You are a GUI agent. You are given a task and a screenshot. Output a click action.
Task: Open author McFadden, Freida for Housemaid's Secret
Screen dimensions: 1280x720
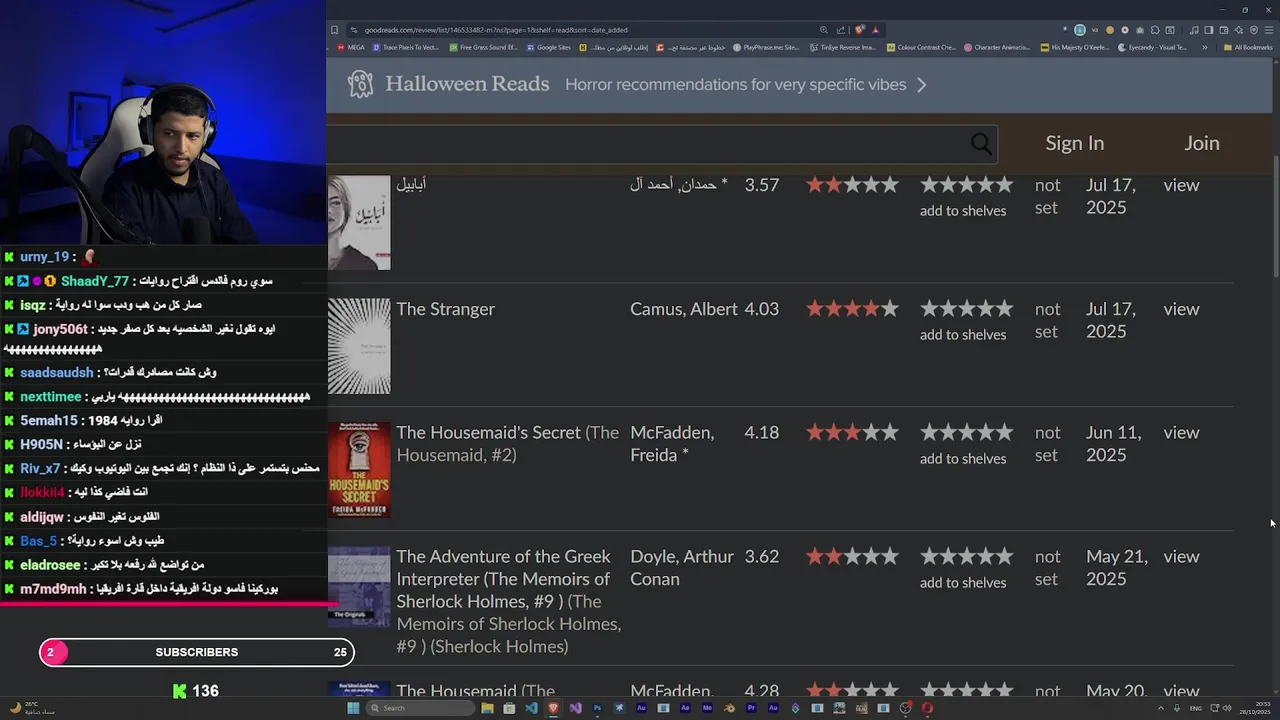tap(672, 444)
